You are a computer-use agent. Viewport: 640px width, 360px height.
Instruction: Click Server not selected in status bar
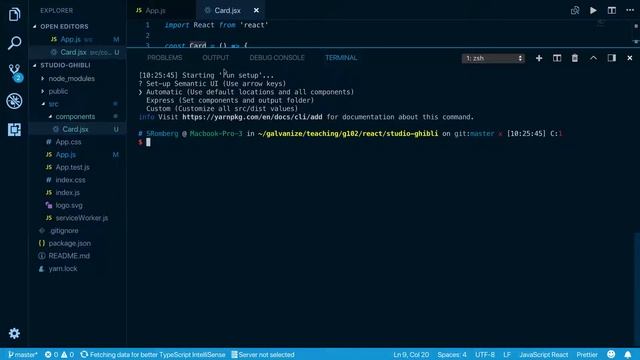point(262,354)
